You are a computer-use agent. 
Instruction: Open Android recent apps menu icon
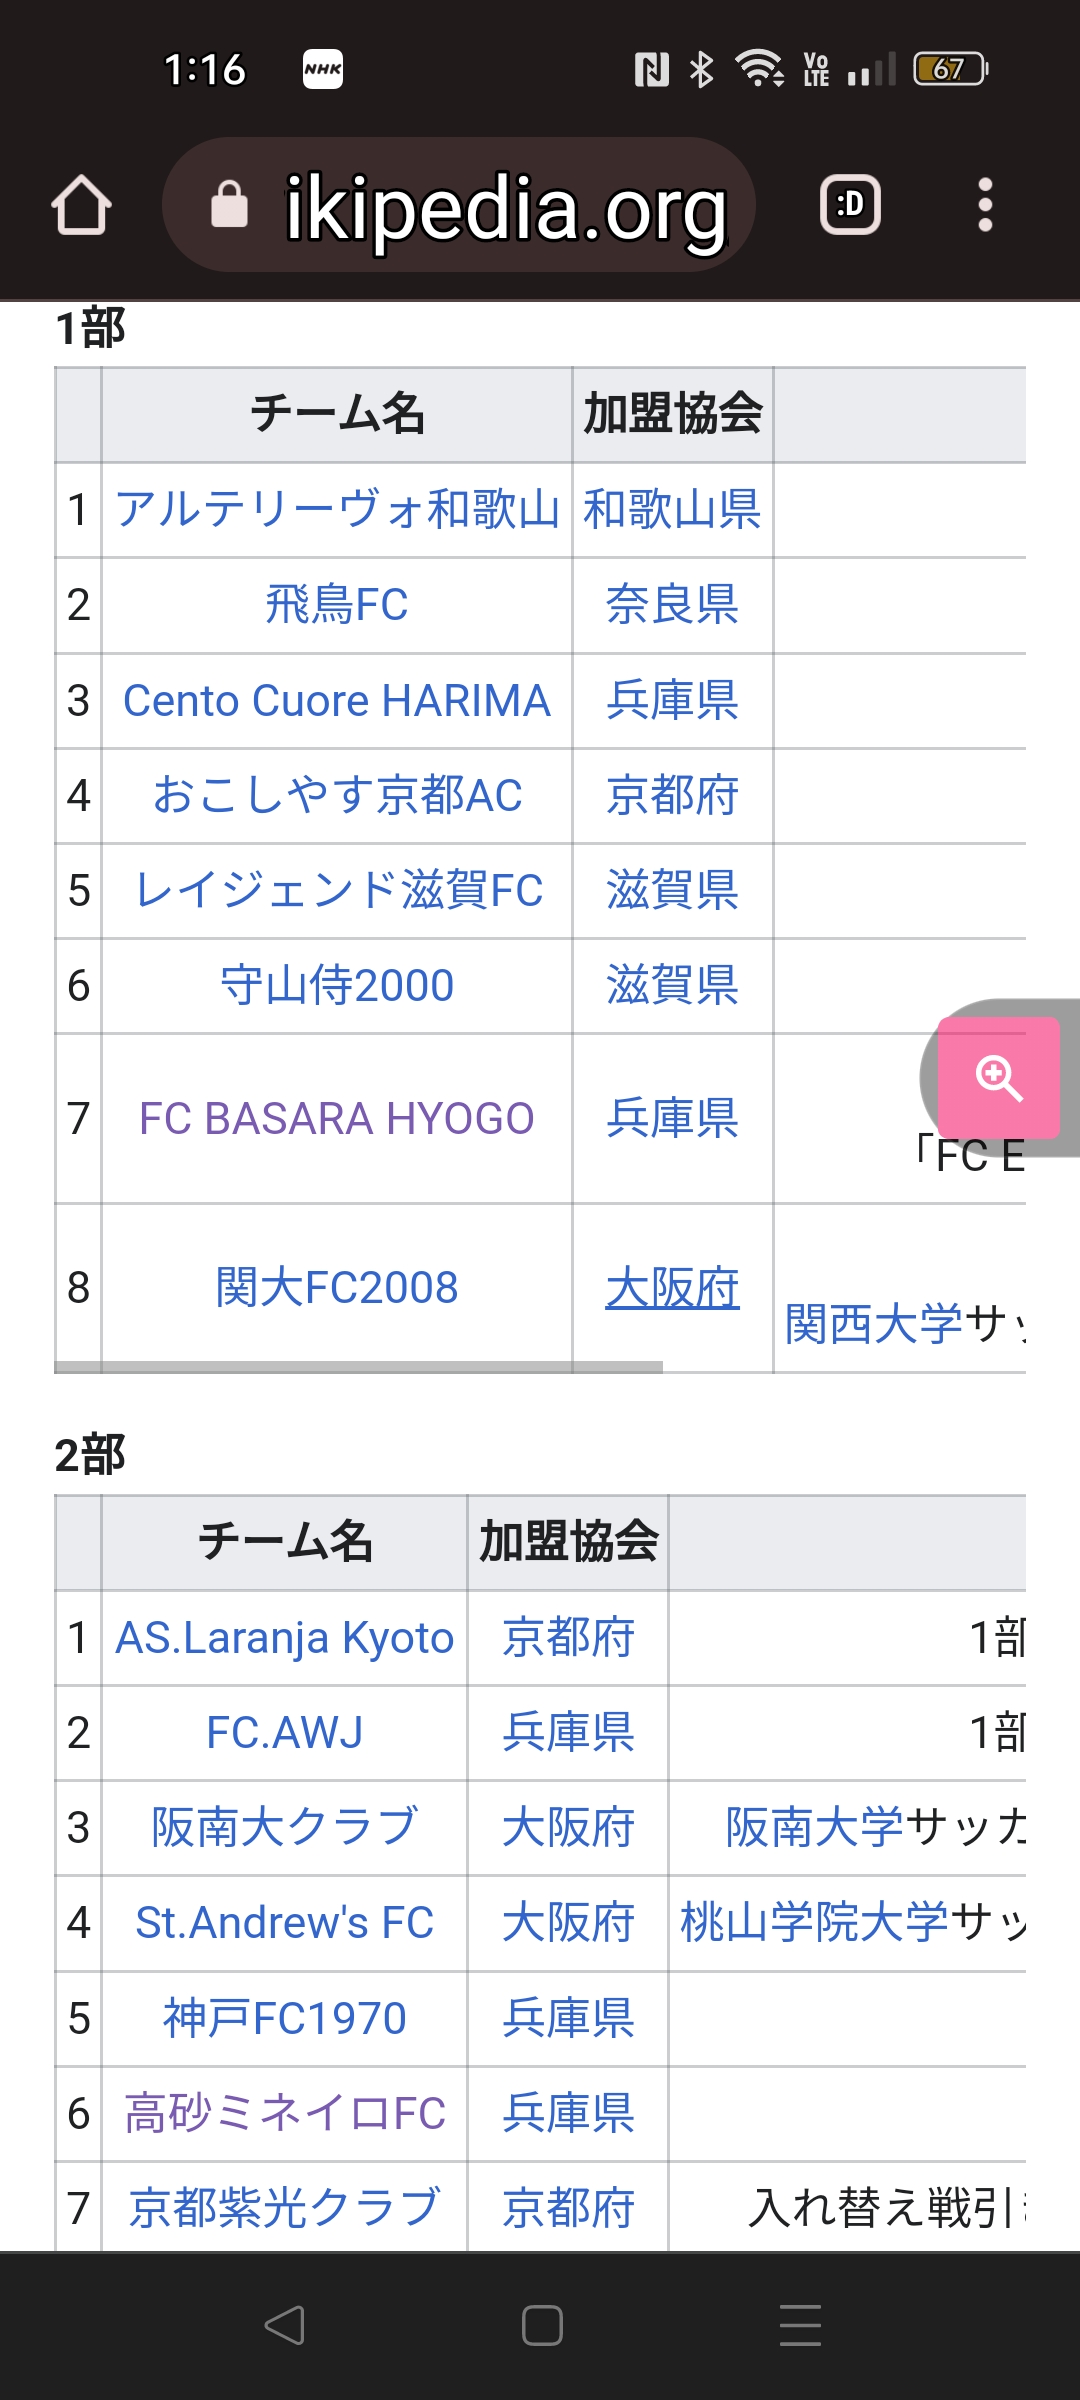click(x=800, y=2325)
